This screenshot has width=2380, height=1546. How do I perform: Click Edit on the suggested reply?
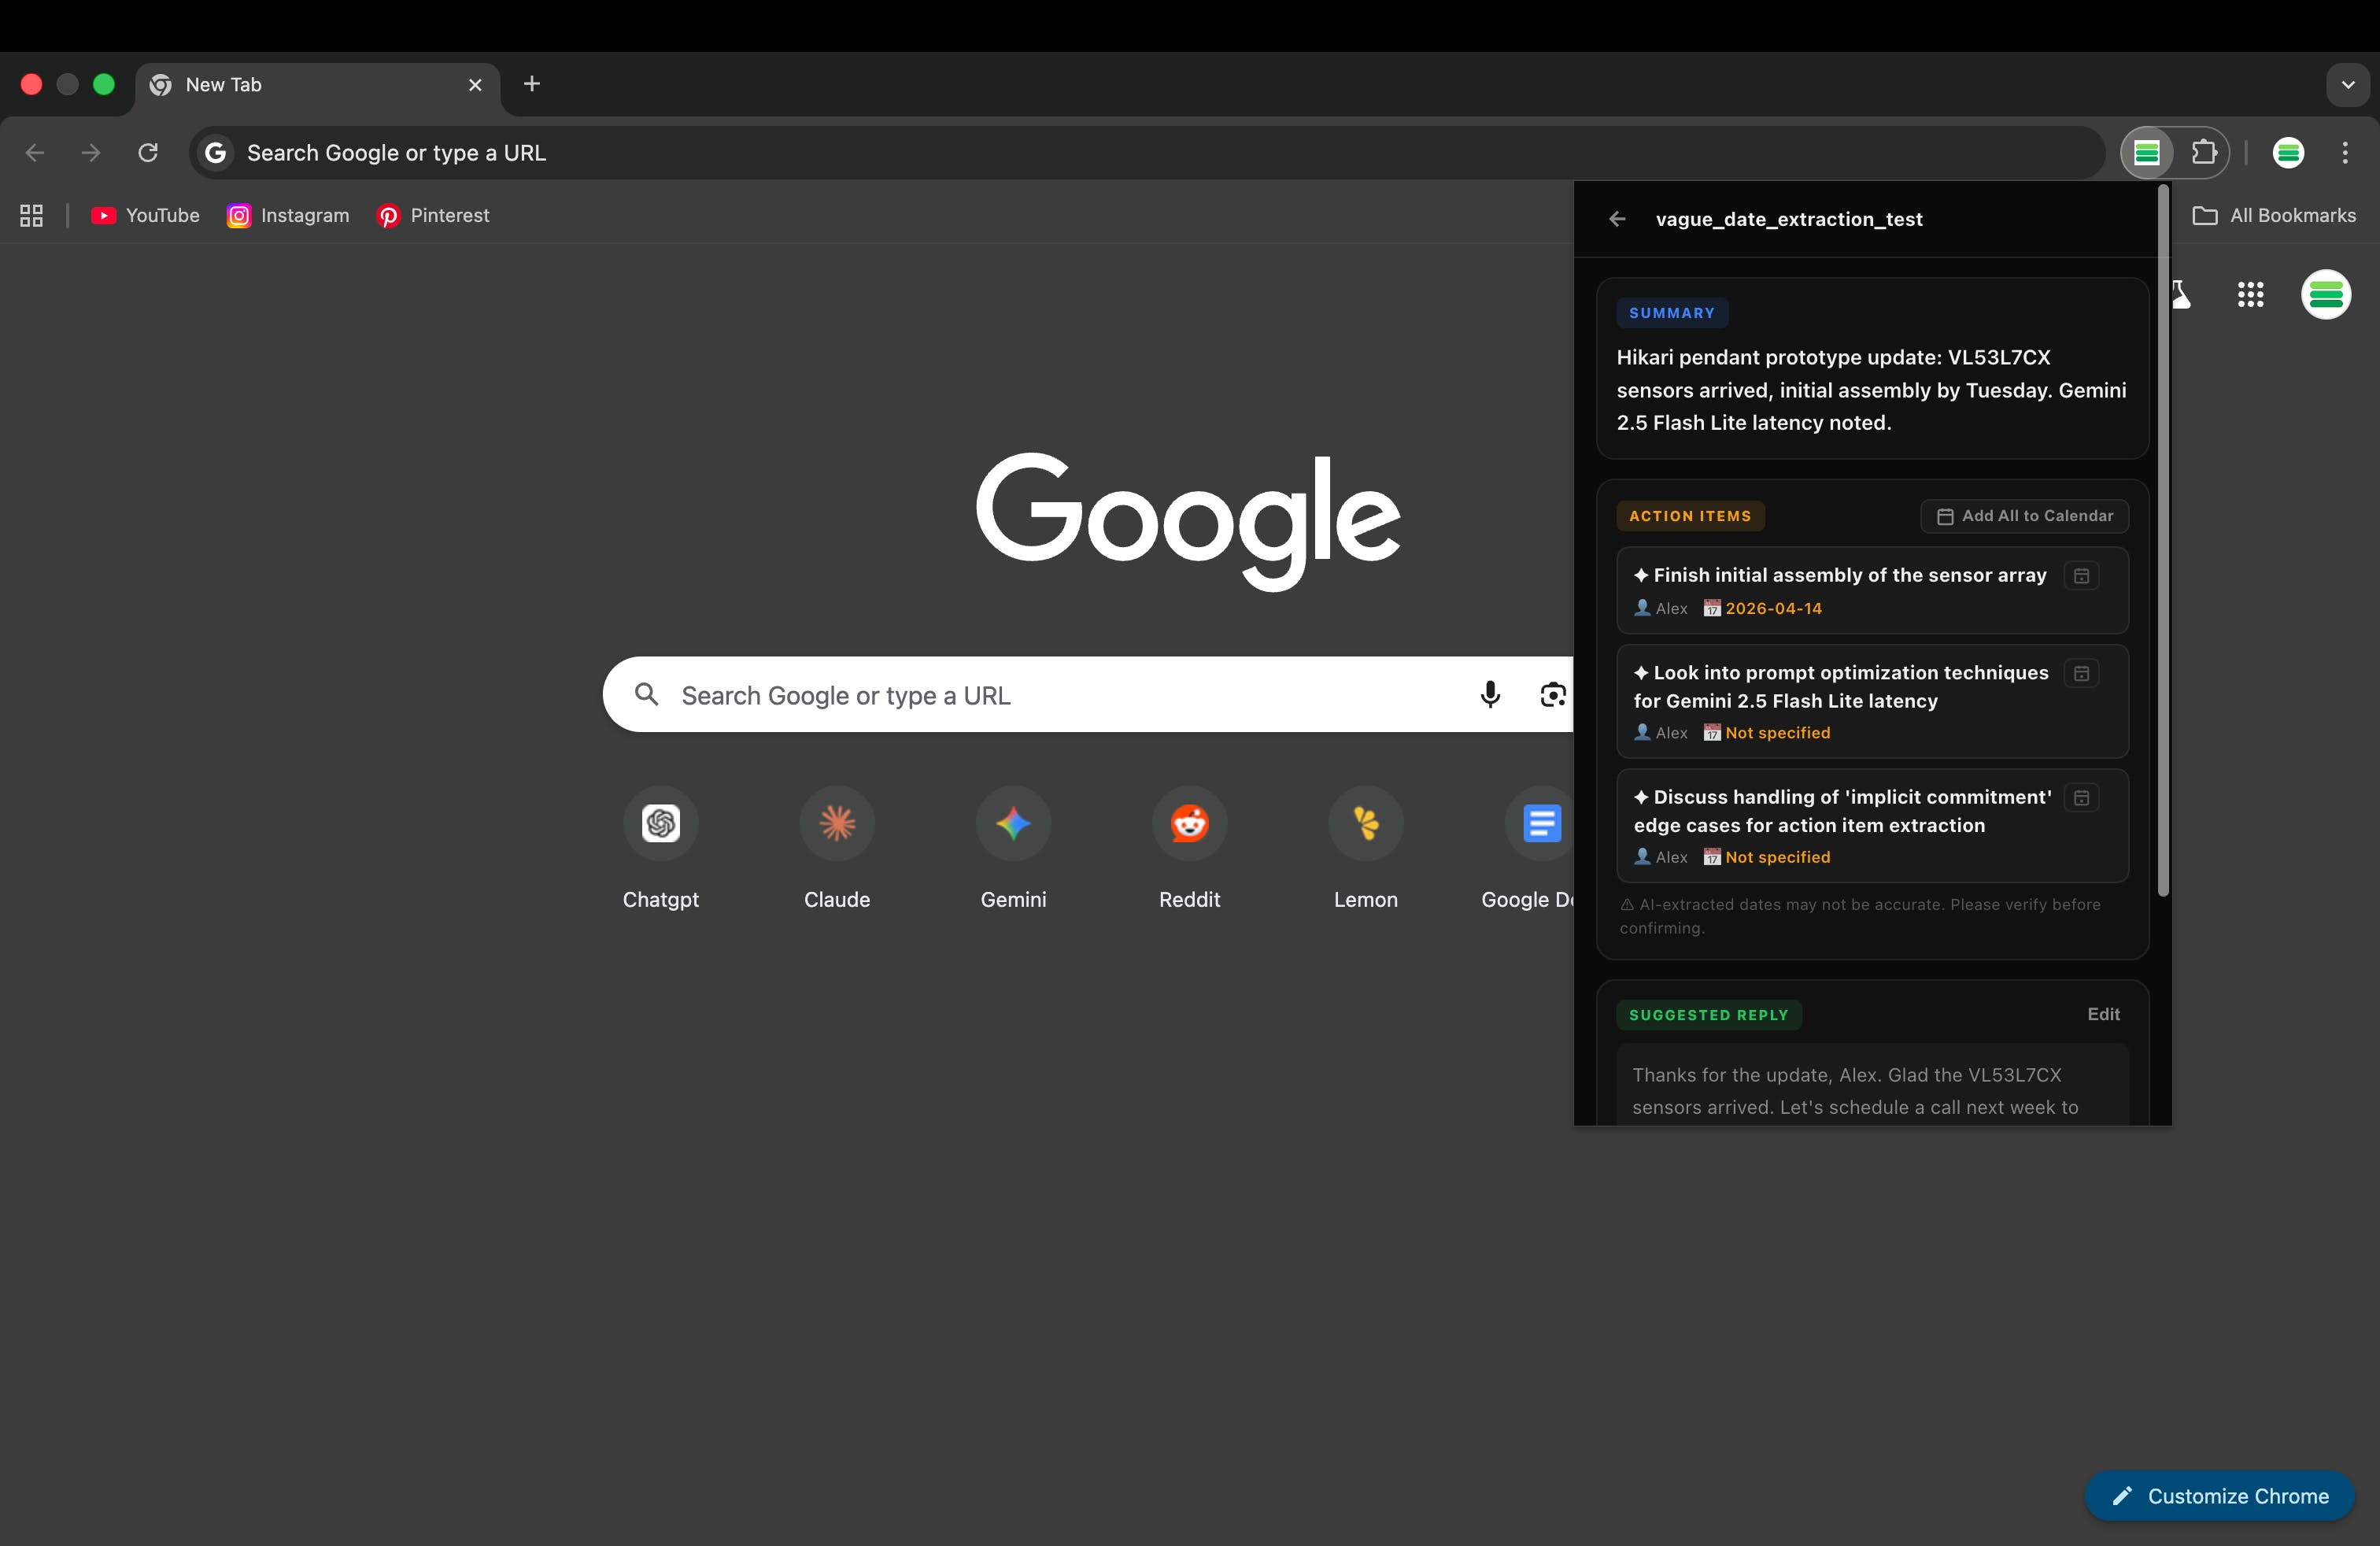2103,1014
